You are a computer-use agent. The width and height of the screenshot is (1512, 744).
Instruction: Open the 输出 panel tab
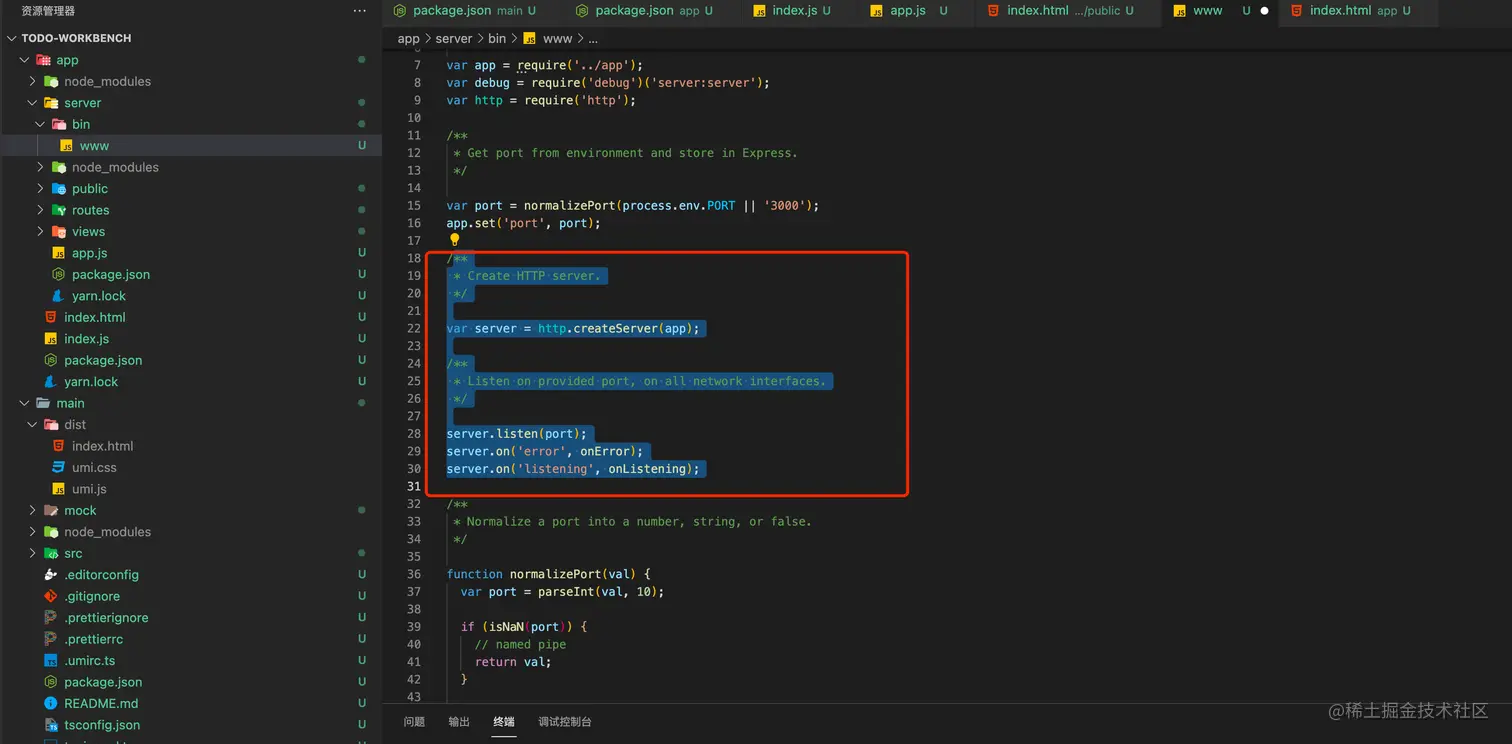point(459,722)
